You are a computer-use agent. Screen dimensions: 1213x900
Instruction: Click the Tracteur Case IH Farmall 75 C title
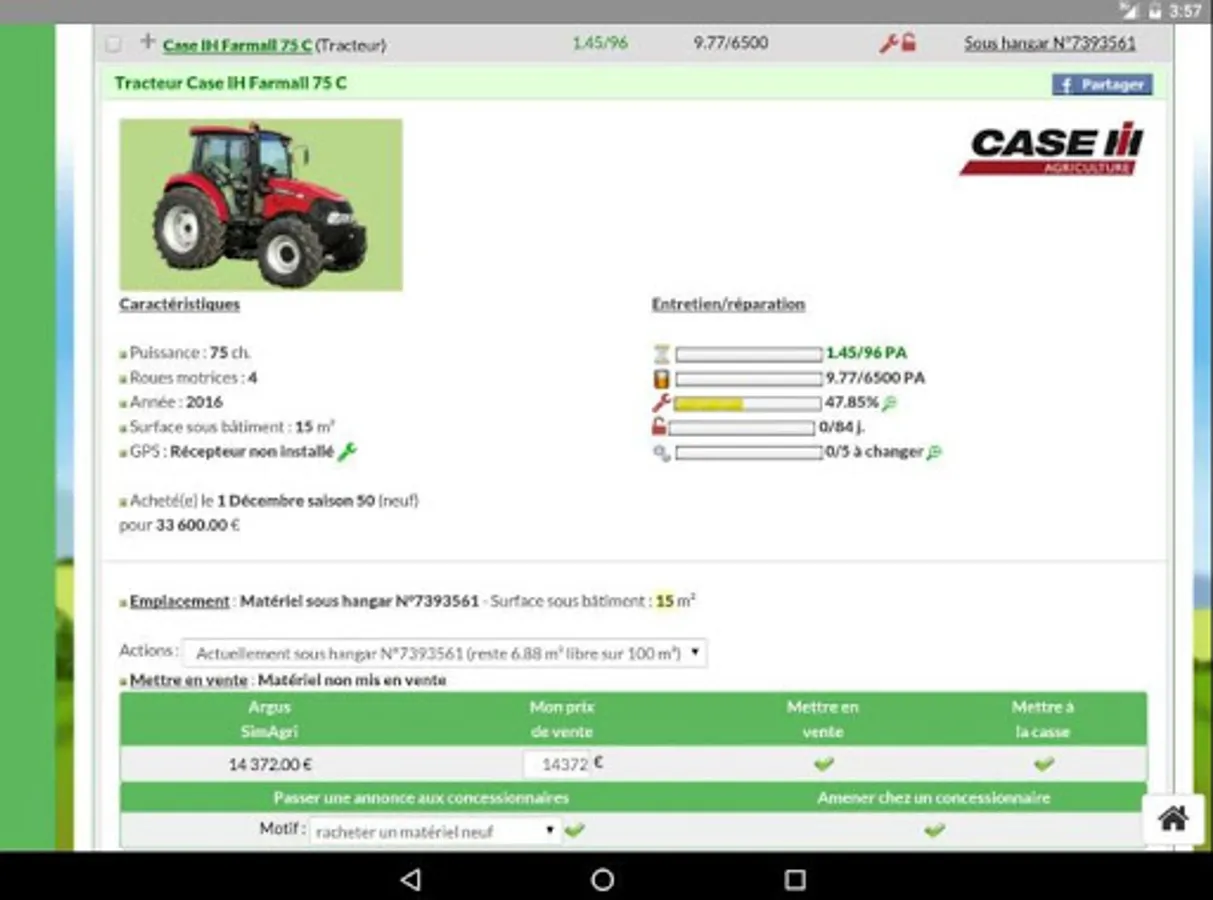click(x=231, y=83)
